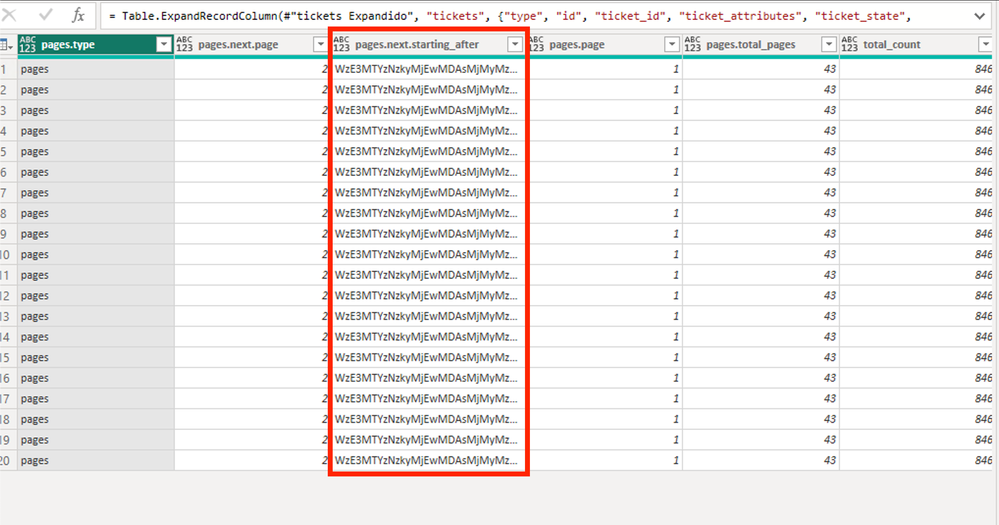Image resolution: width=999 pixels, height=525 pixels.
Task: Click 'pages' cell in row 20
Action: click(96, 460)
